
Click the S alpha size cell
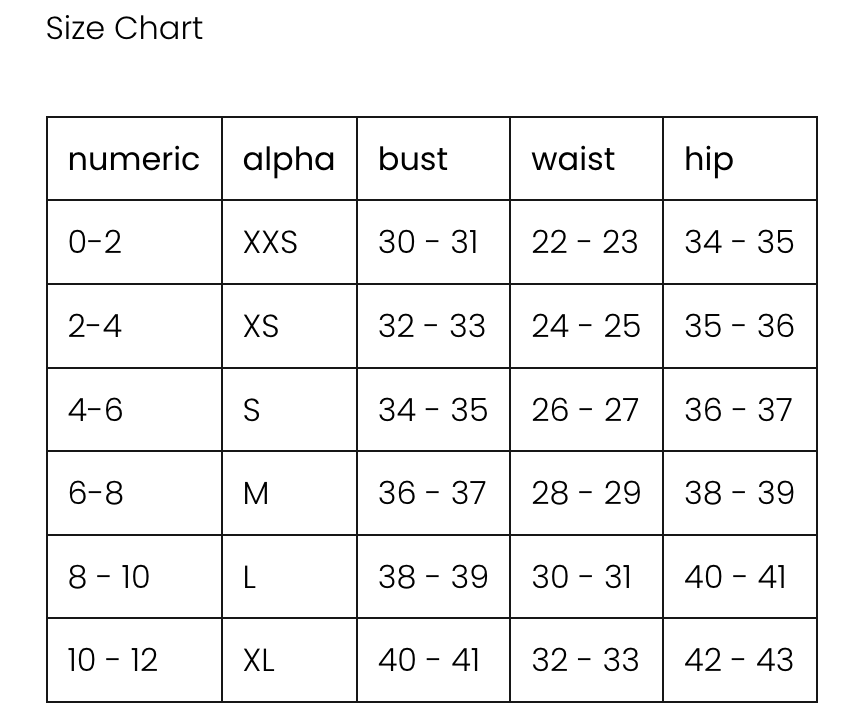252,410
